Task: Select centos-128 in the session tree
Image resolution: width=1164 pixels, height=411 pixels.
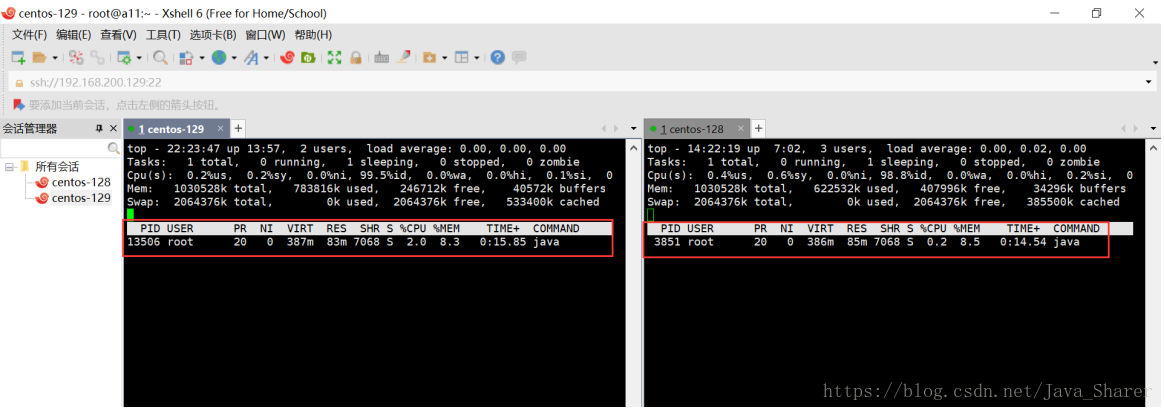Action: click(81, 183)
